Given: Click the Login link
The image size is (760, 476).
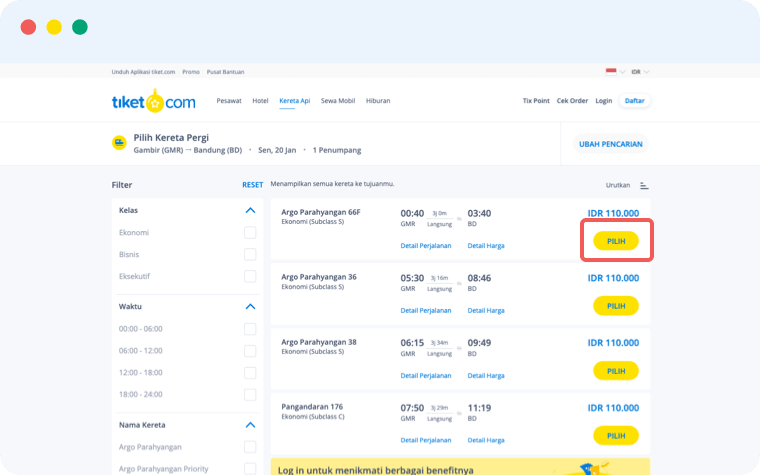Looking at the screenshot, I should (x=604, y=101).
